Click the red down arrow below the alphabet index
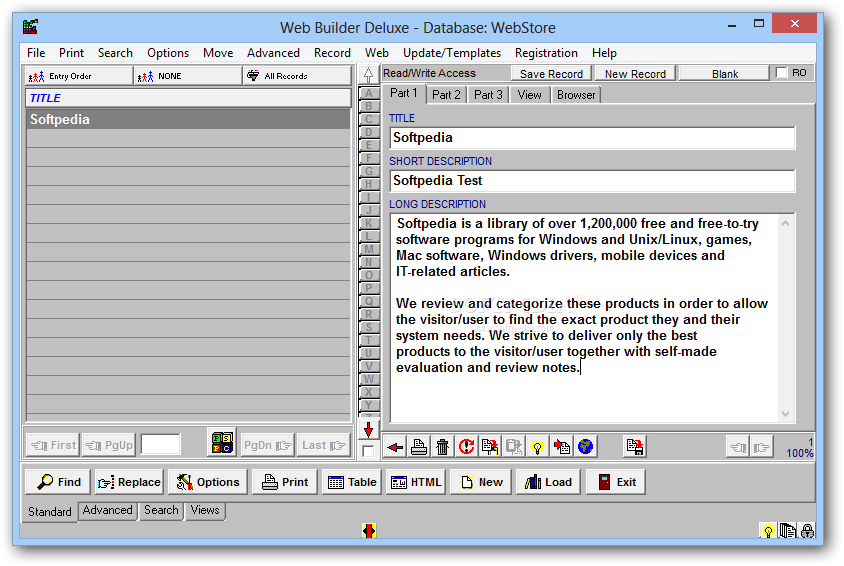 click(x=369, y=430)
